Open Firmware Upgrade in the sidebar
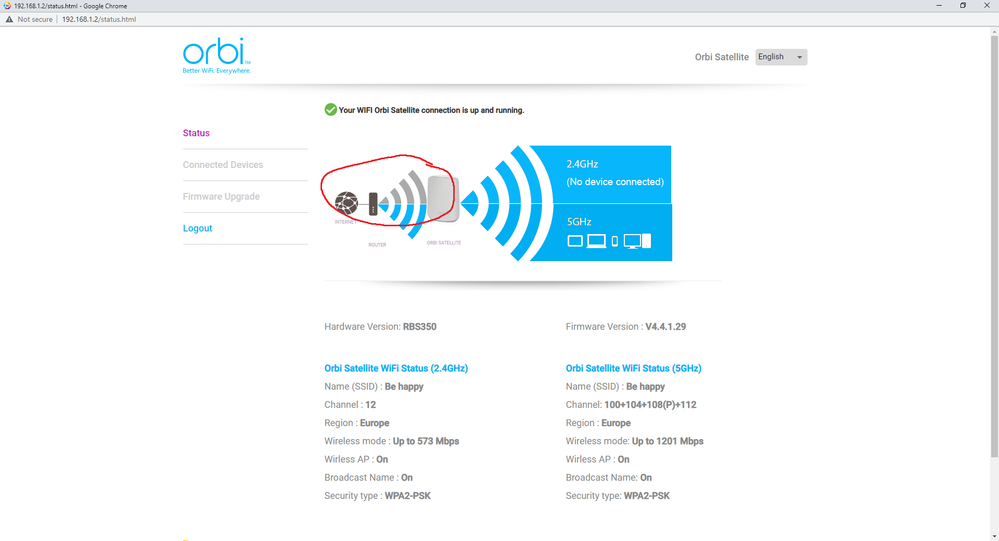 coord(221,196)
